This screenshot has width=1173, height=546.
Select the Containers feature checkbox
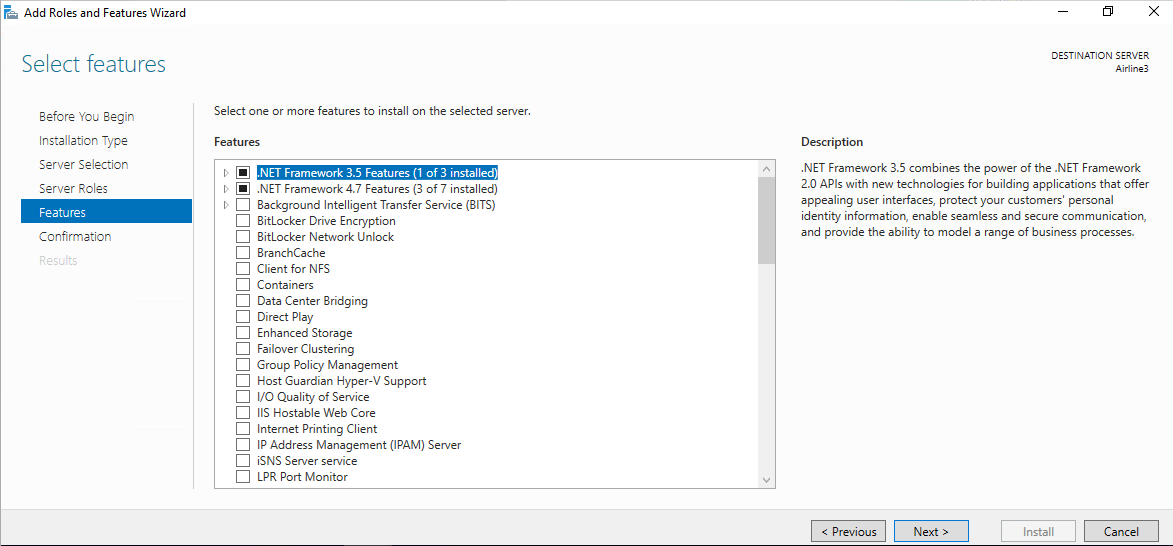[x=242, y=285]
